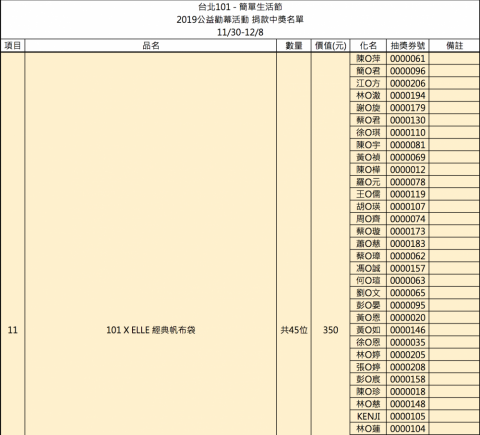Click ticket number 0000061
Image resolution: width=480 pixels, height=435 pixels.
408,59
